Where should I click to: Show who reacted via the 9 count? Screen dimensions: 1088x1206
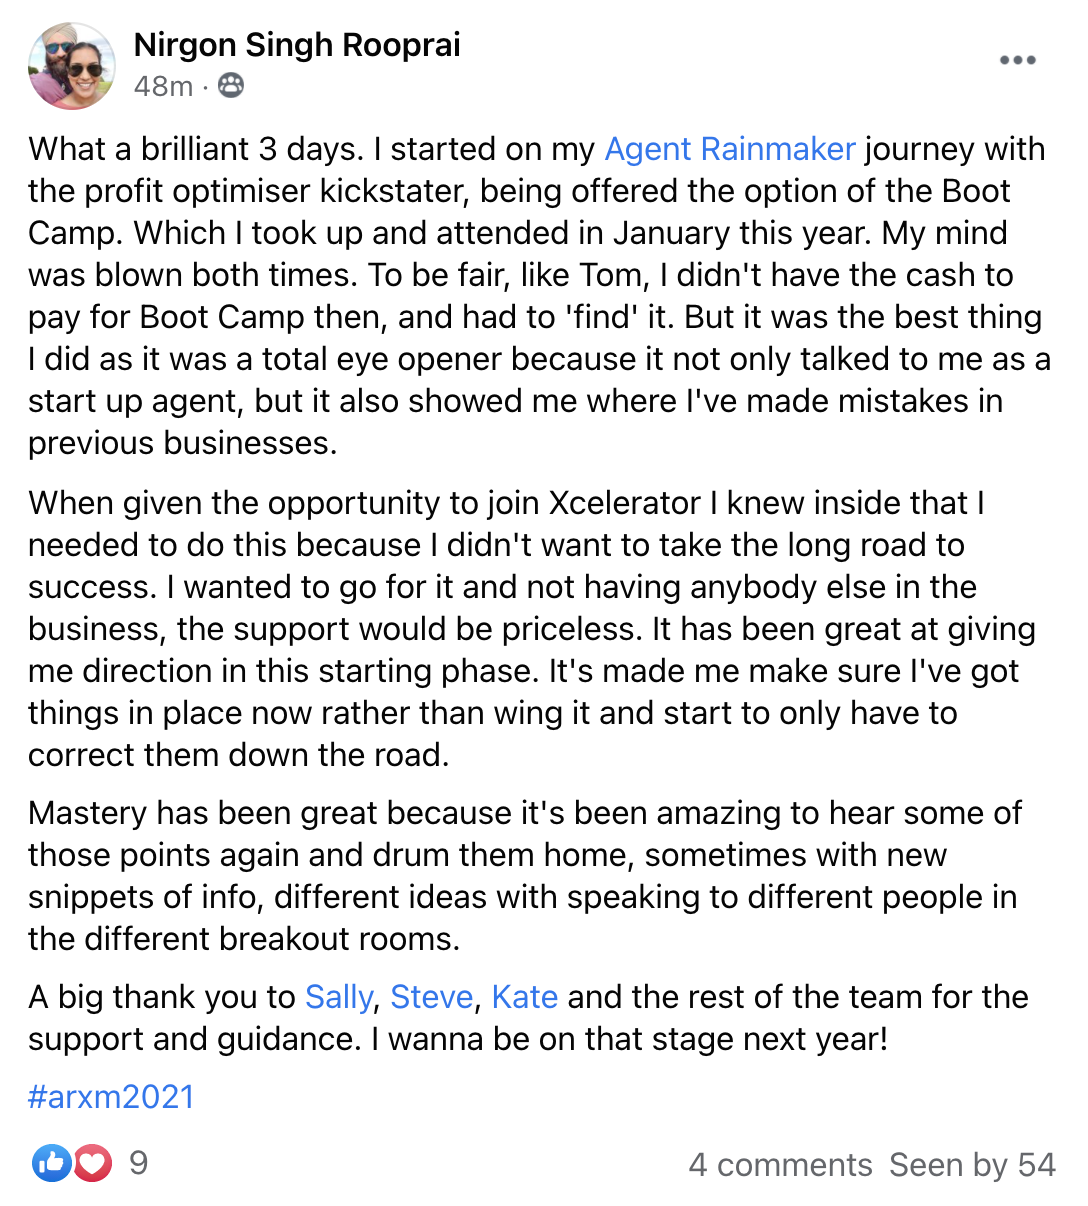[x=139, y=1163]
